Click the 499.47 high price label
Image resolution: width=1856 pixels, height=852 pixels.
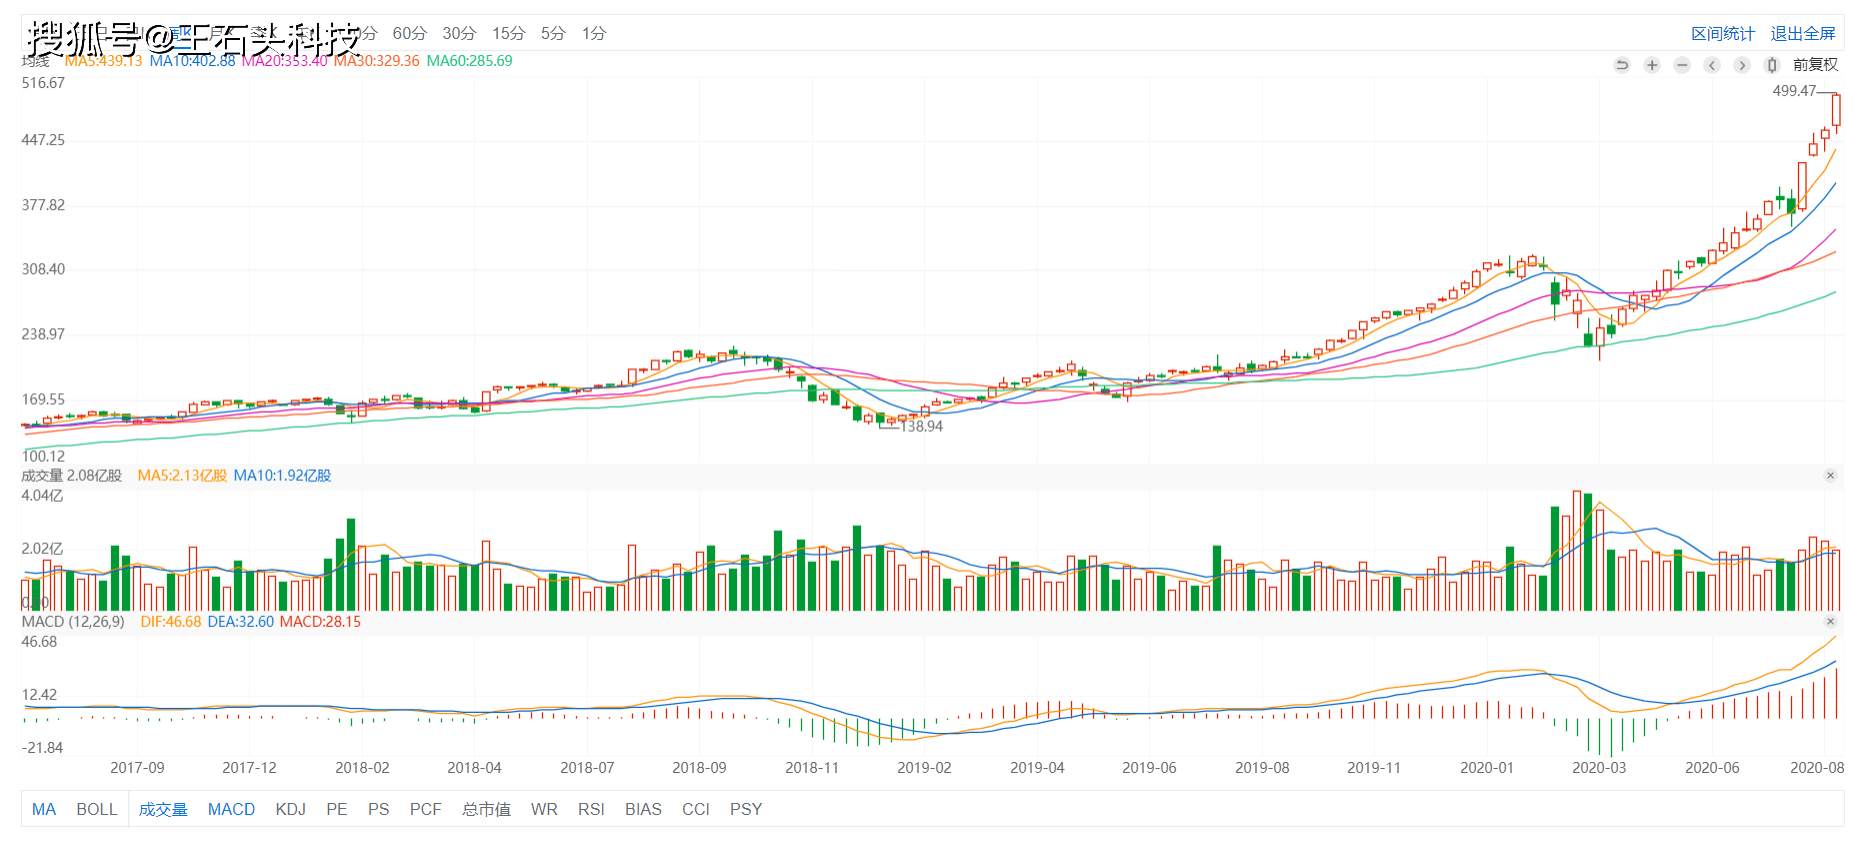pos(1794,91)
